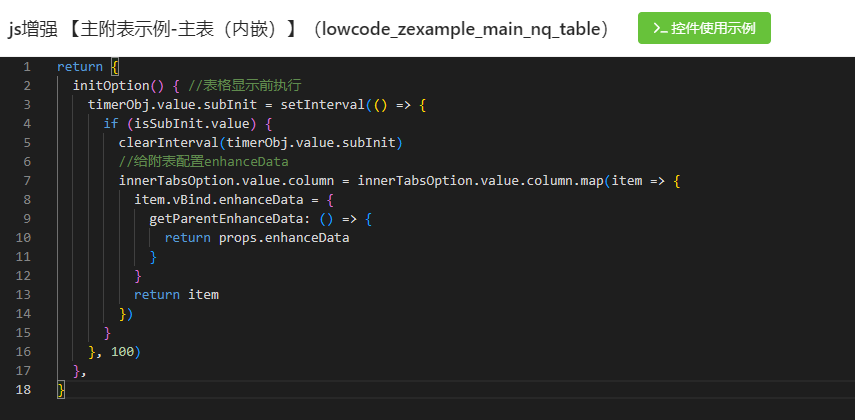Click the clearInterval call on line 5

[x=172, y=143]
